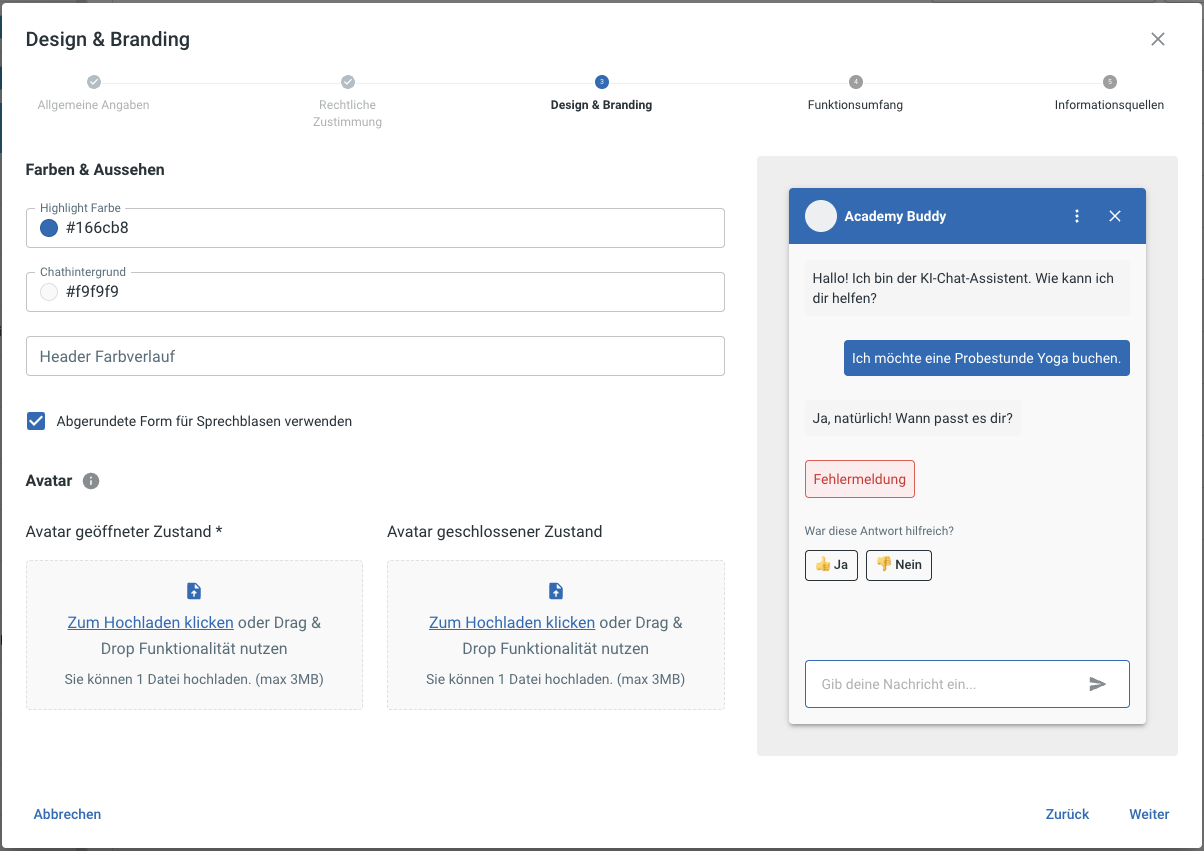This screenshot has width=1204, height=851.
Task: Jump to Funktionsumfang step
Action: pyautogui.click(x=856, y=105)
